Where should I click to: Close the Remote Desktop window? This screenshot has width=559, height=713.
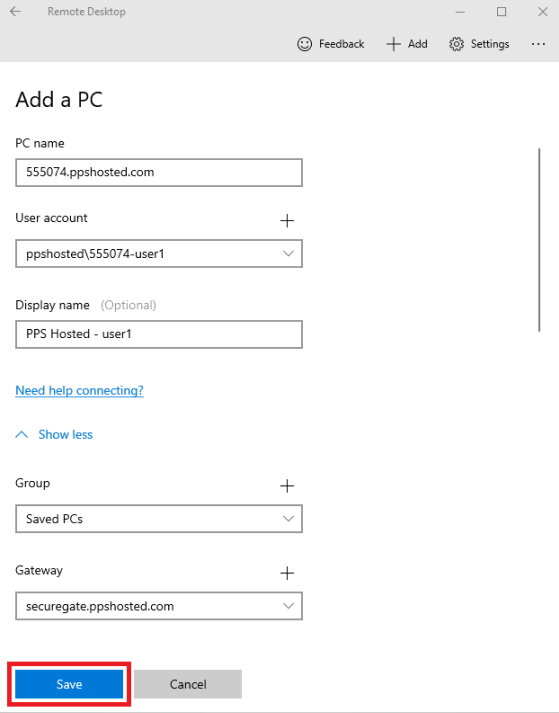tap(543, 12)
